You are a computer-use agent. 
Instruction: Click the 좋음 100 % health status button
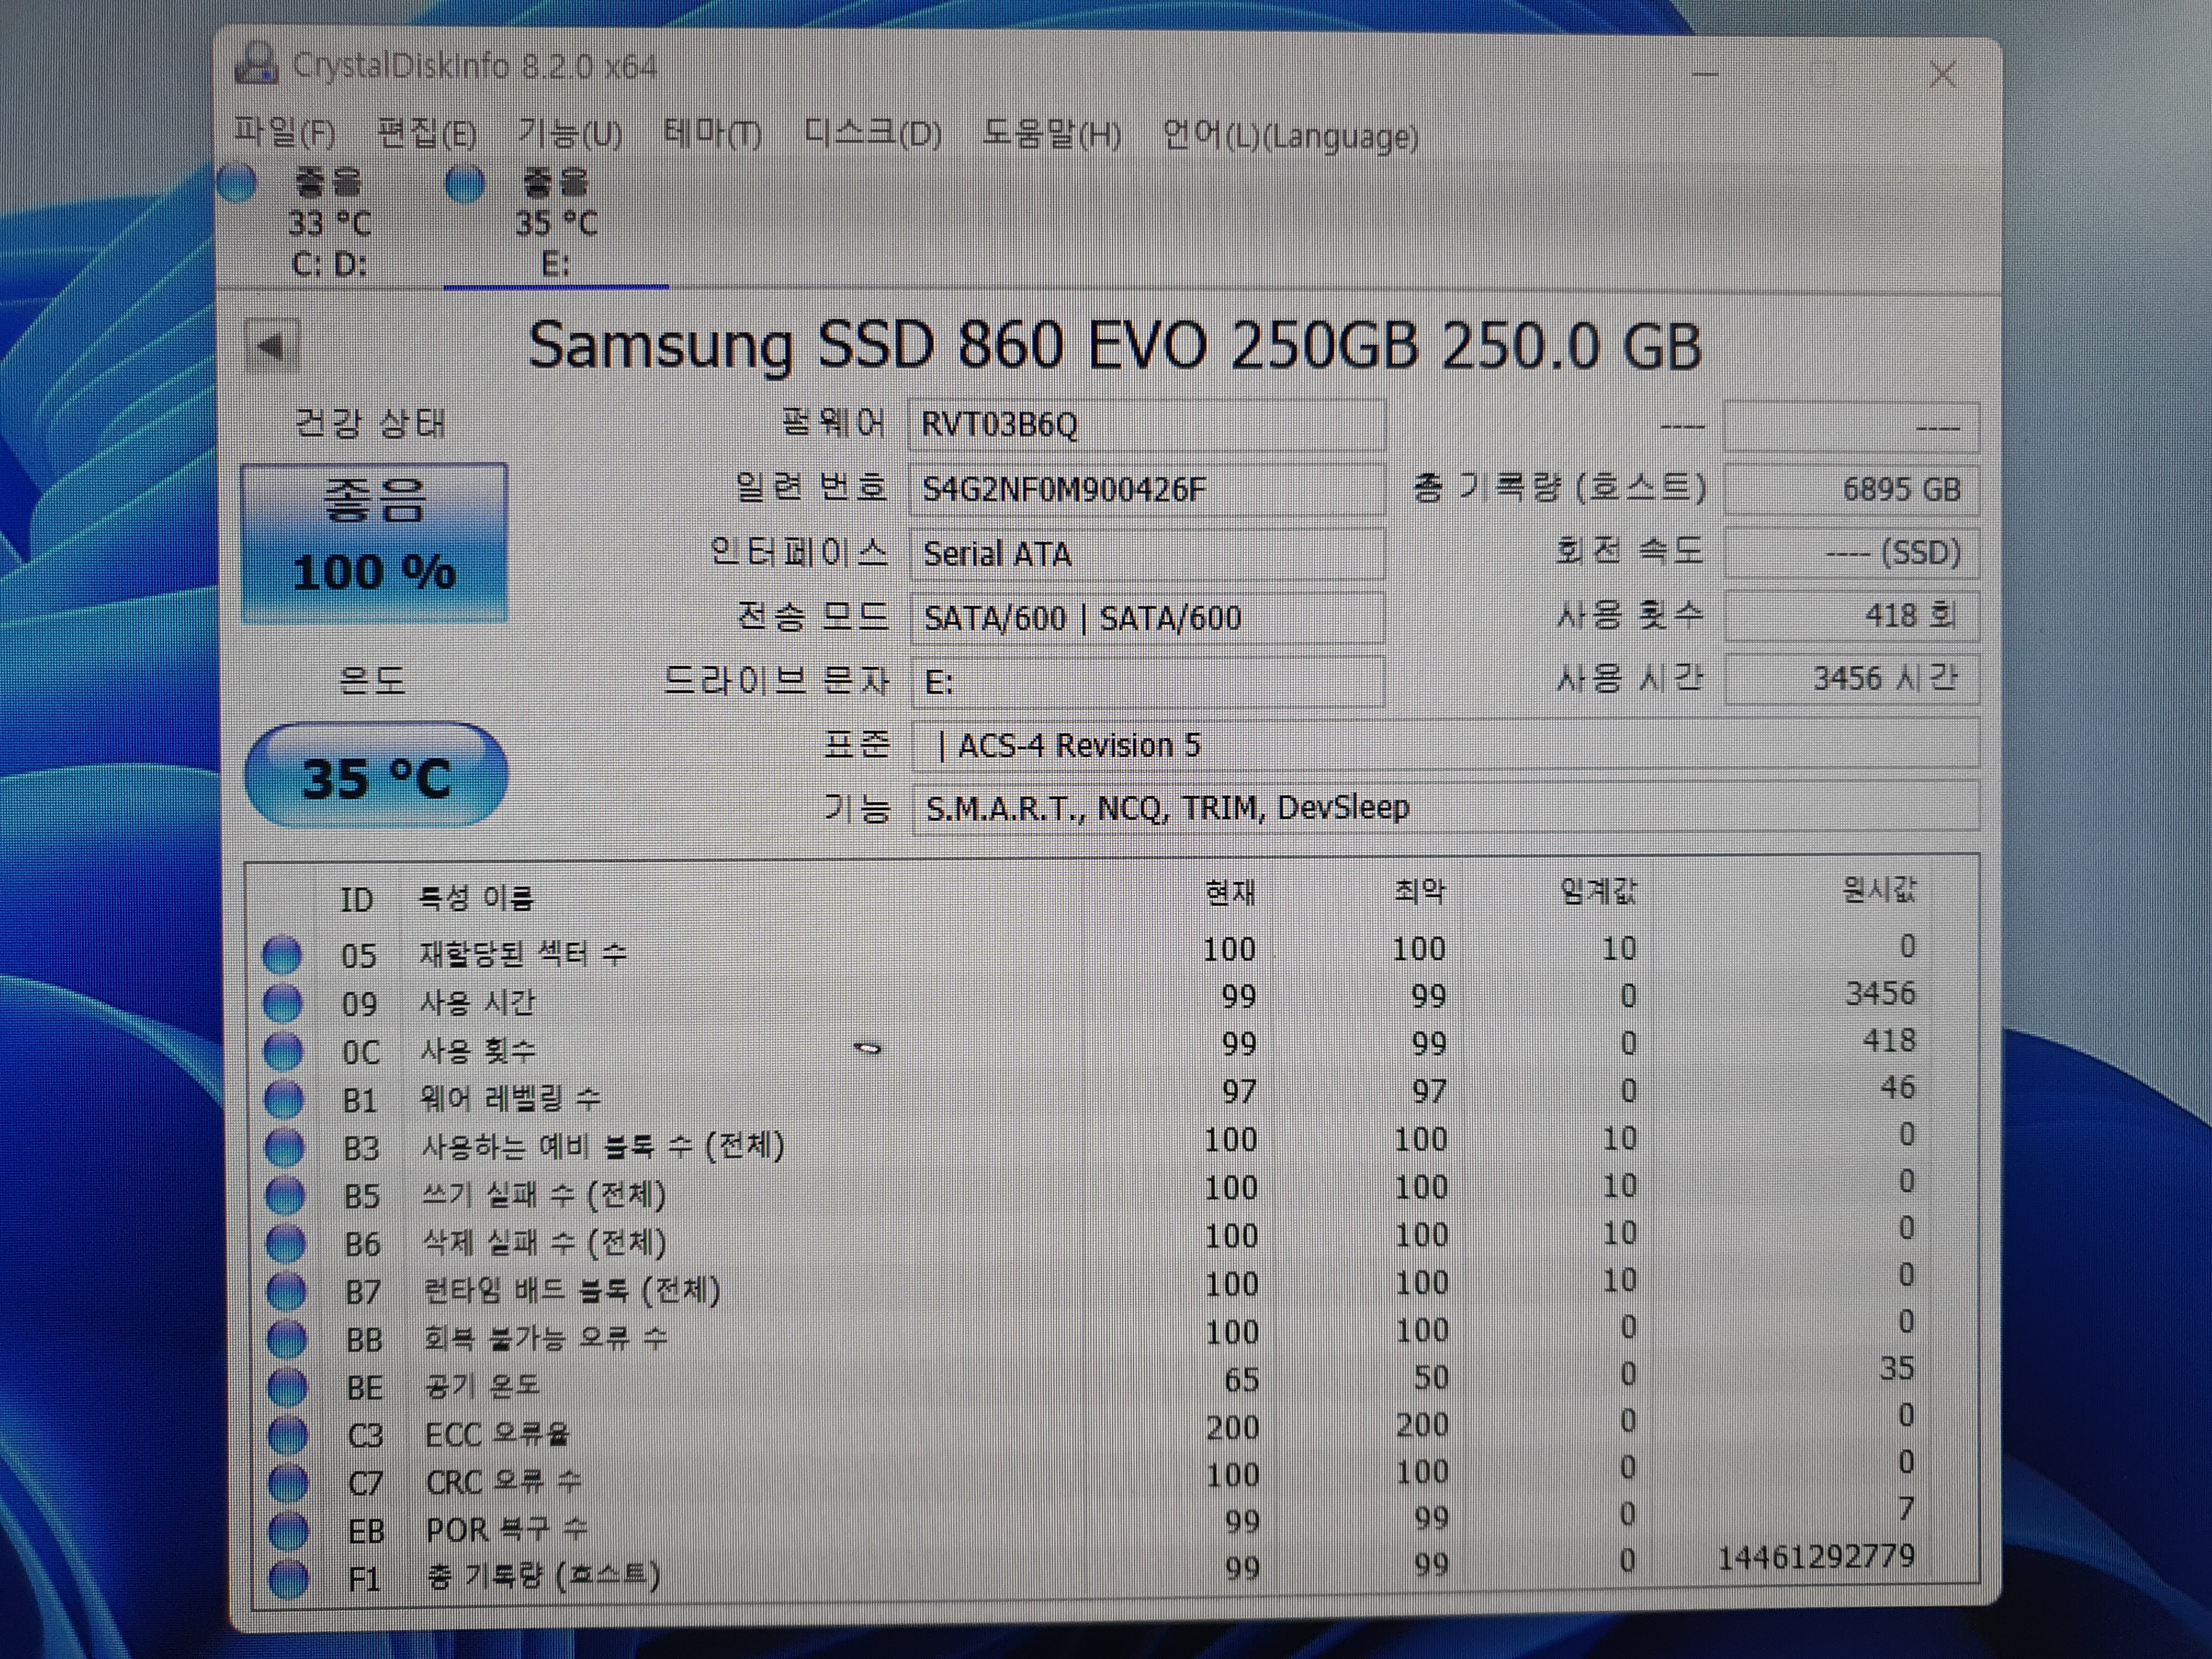click(374, 542)
